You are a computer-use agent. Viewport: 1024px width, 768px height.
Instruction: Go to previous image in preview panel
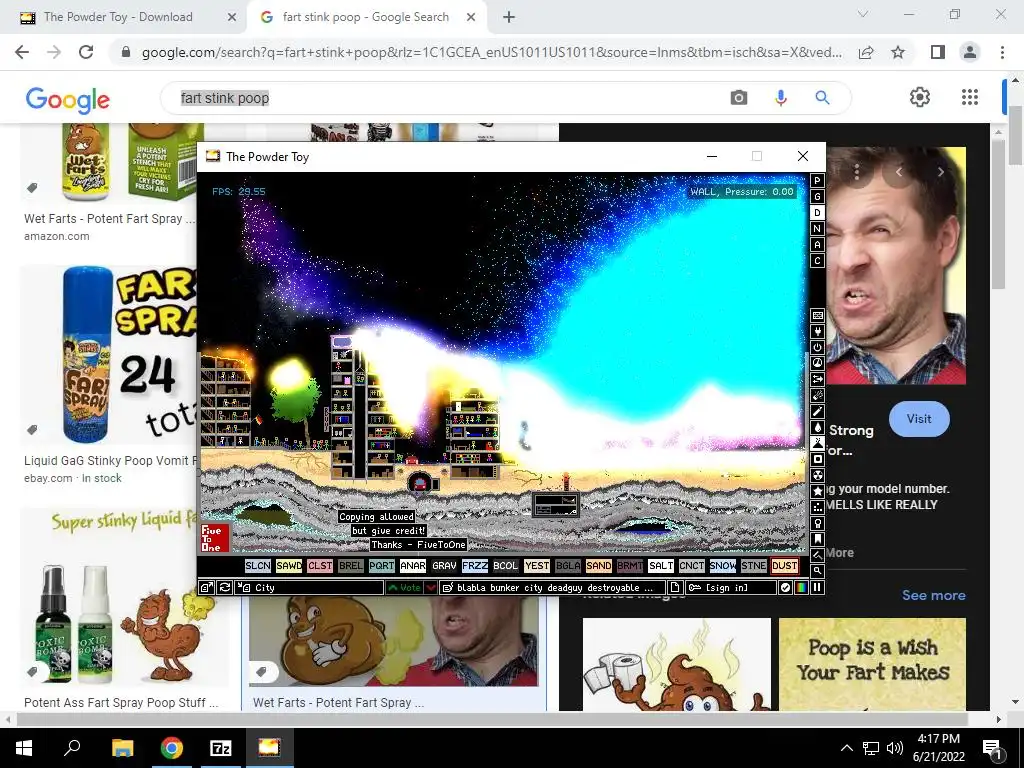click(x=899, y=172)
